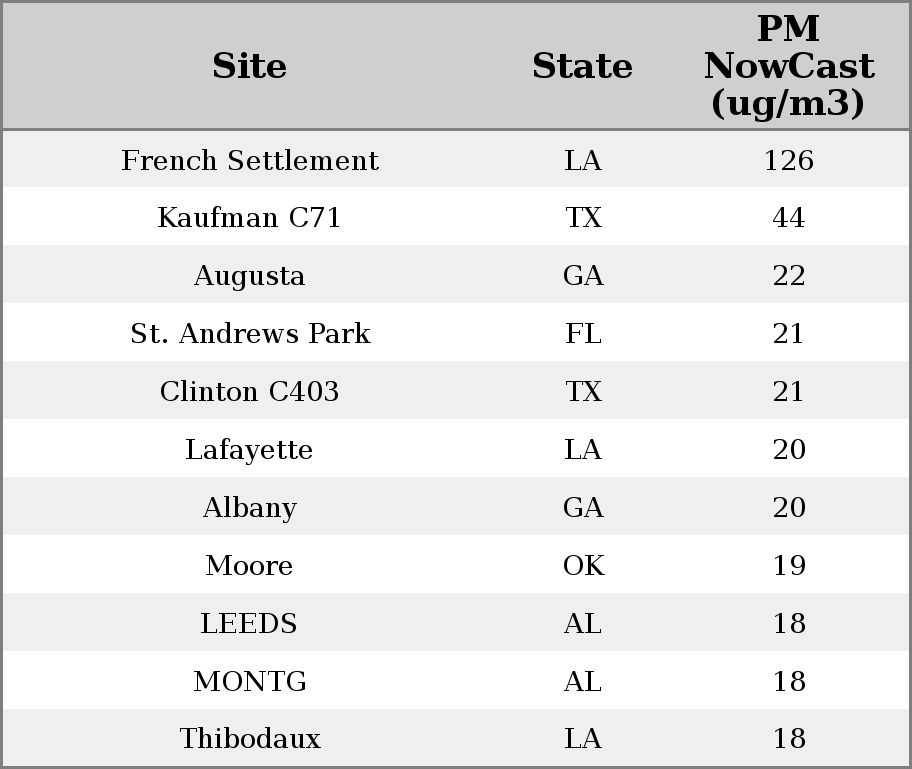The height and width of the screenshot is (769, 912).
Task: Click the 19 NowCast value for Moore
Action: [x=788, y=566]
